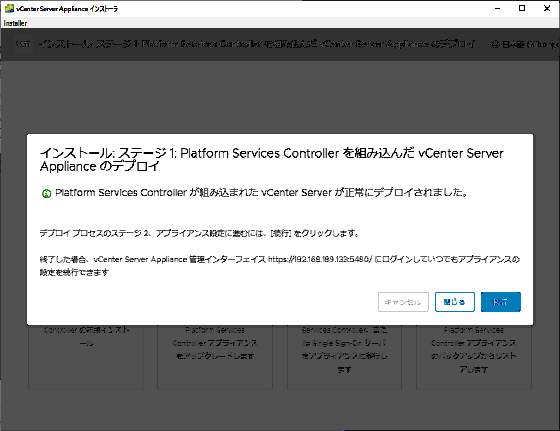Click the greyed キャンセル cancel button
Image resolution: width=560 pixels, height=431 pixels.
tap(403, 302)
